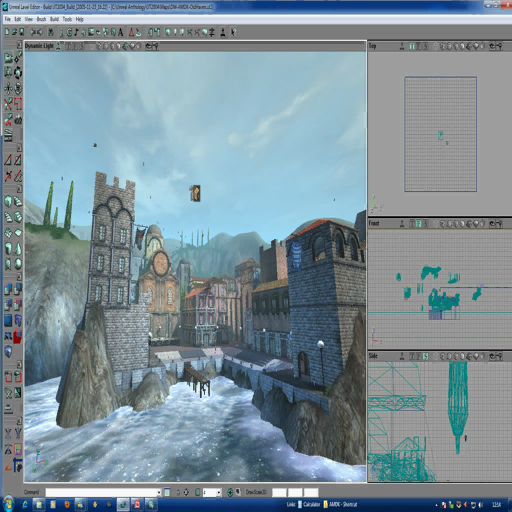Toggle the active S button in the Side viewport toolbar
The image size is (512, 512).
tap(425, 356)
